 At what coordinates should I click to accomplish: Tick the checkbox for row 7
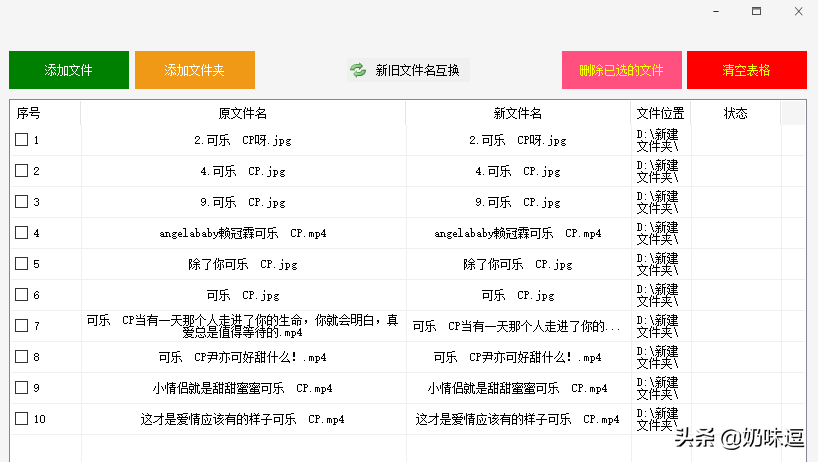click(21, 325)
